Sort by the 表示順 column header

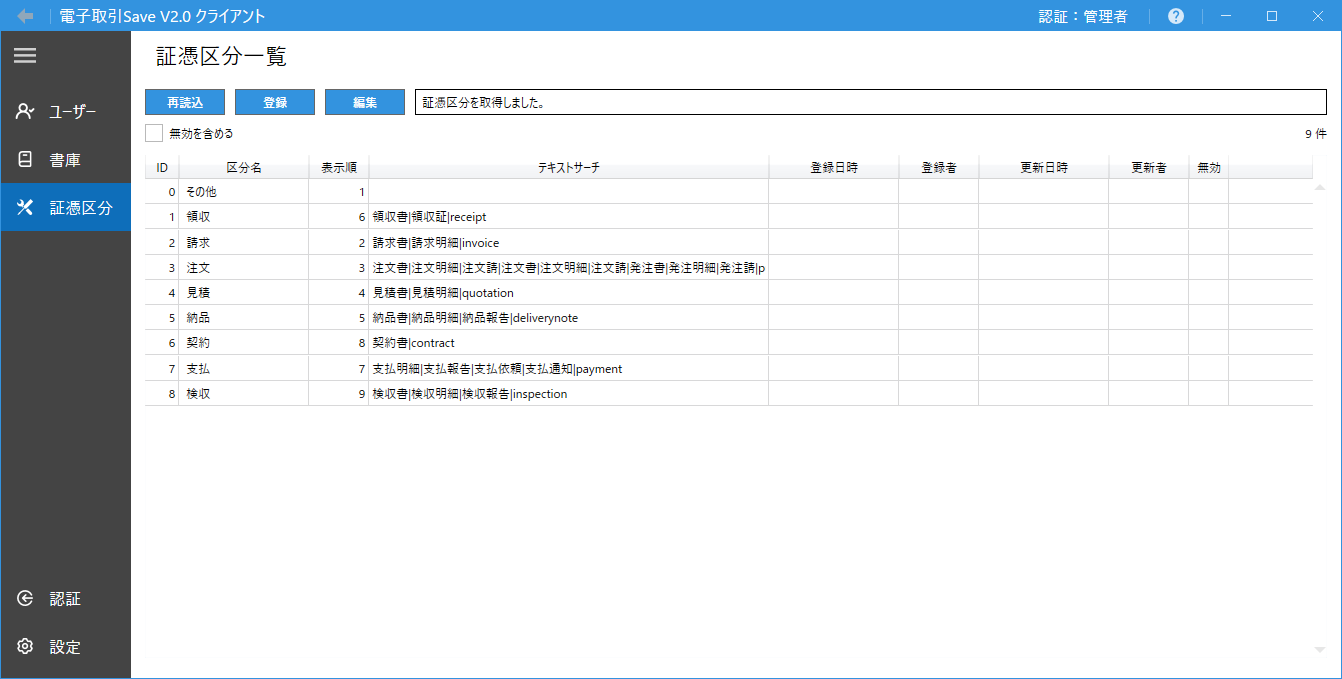coord(338,168)
